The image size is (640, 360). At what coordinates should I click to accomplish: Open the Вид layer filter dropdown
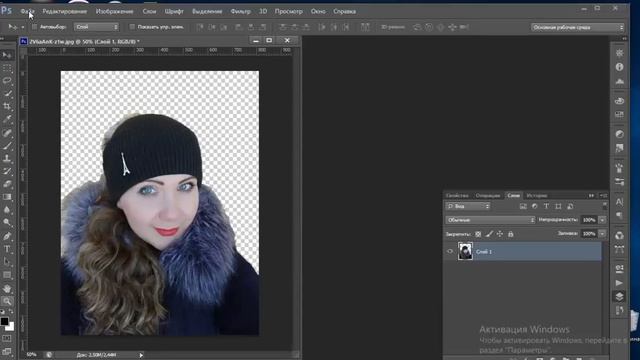468,207
